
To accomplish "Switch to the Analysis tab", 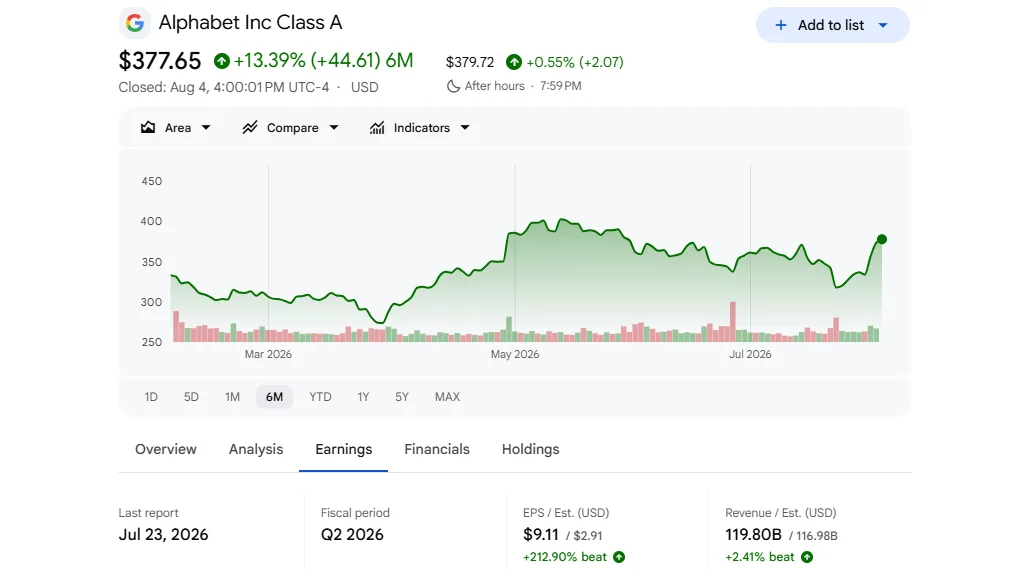I will point(256,449).
